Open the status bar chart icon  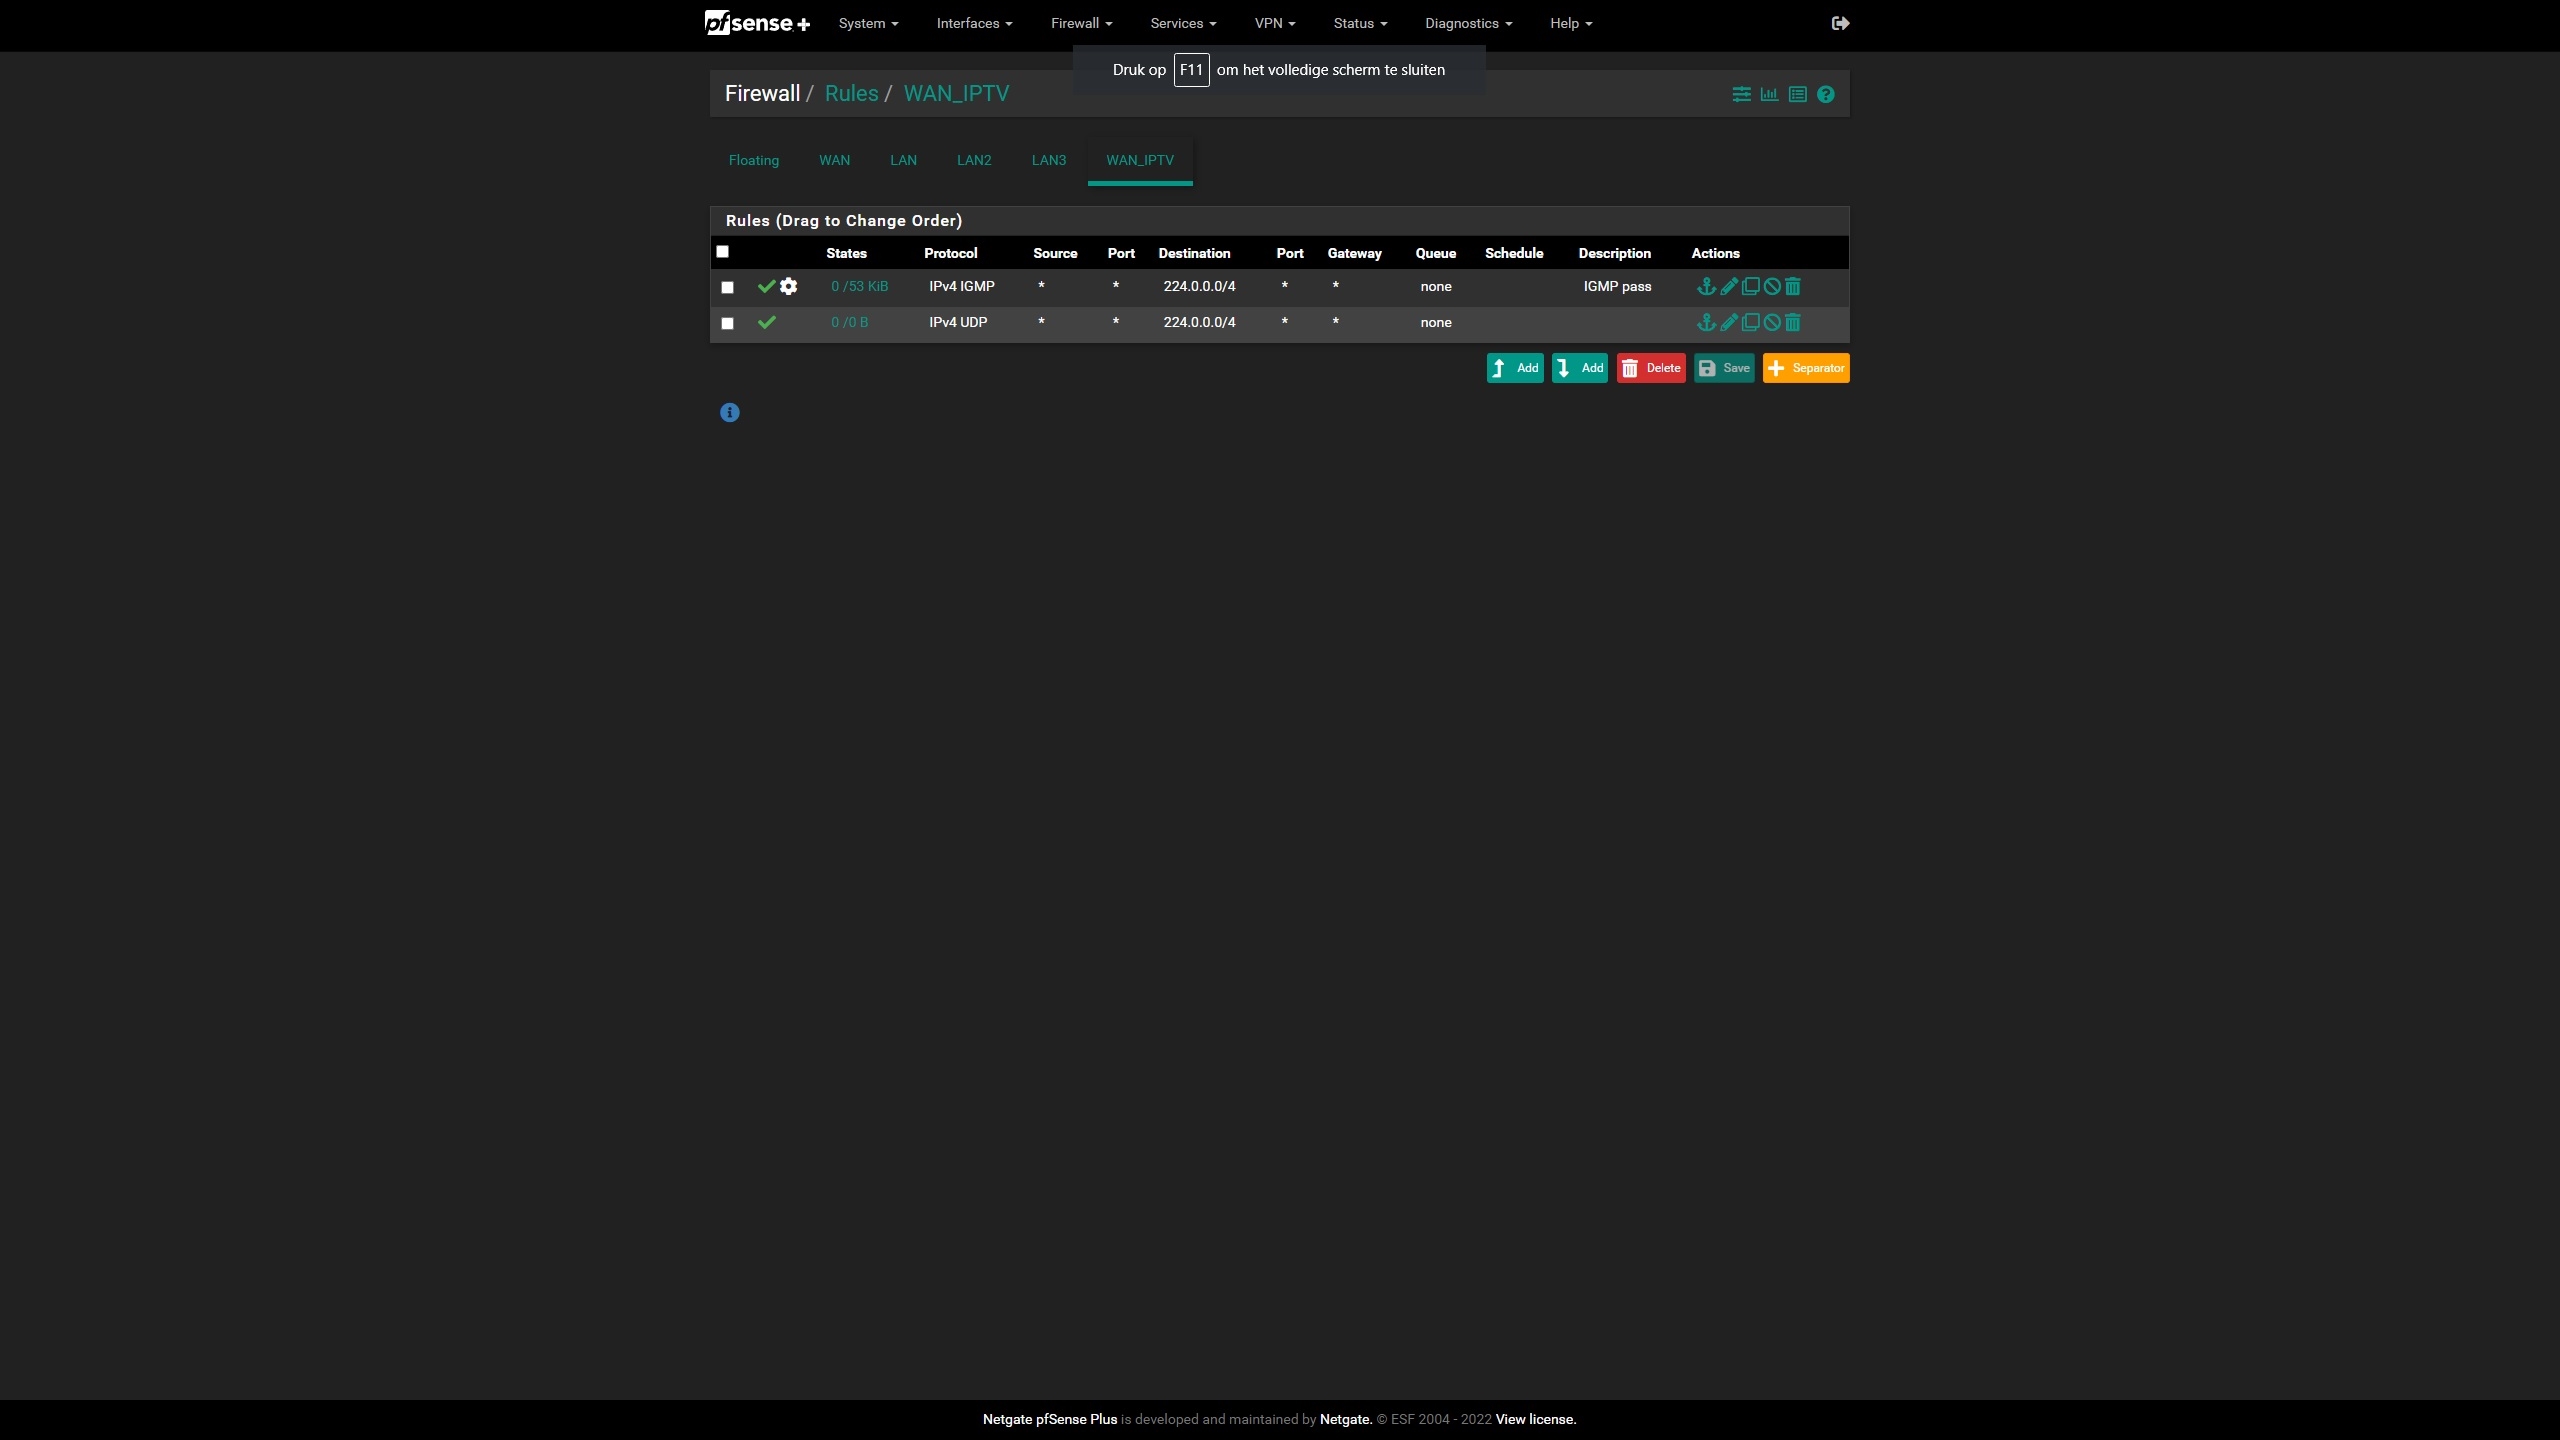point(1769,94)
